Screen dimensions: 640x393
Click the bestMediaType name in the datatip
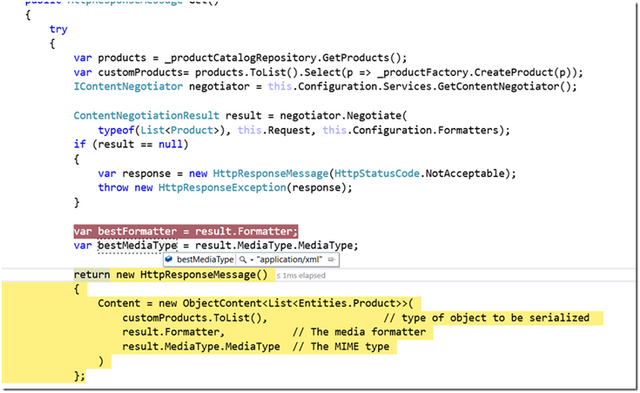205,260
